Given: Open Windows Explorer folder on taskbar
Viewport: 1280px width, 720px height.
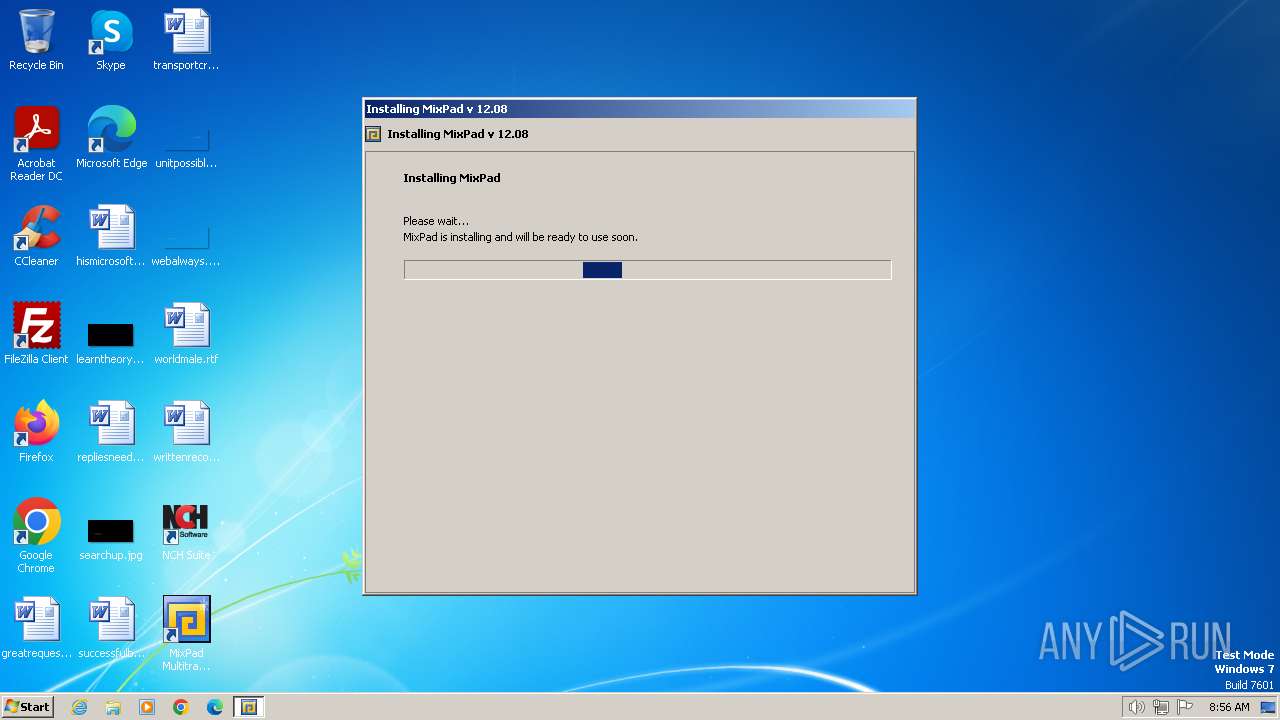Looking at the screenshot, I should (x=113, y=707).
